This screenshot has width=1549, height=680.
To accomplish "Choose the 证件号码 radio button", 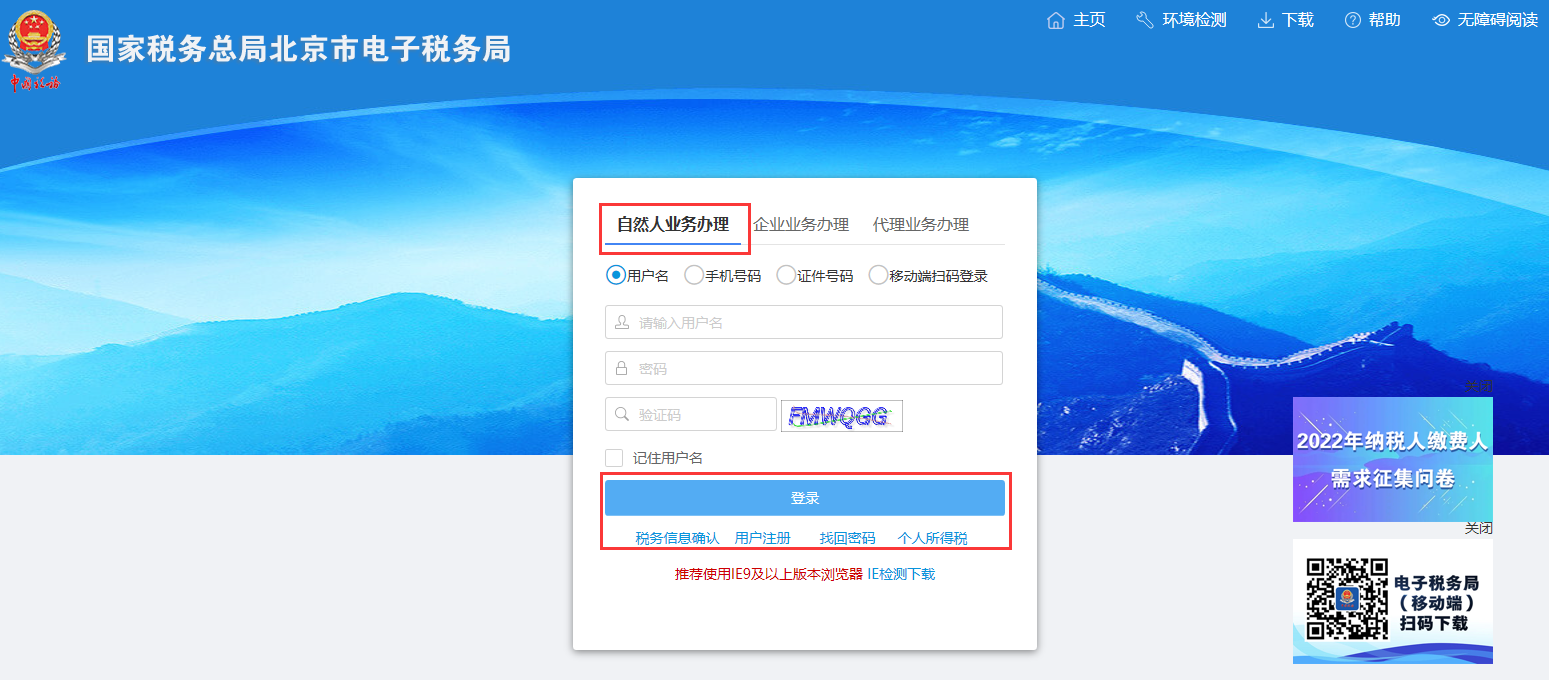I will click(x=786, y=275).
